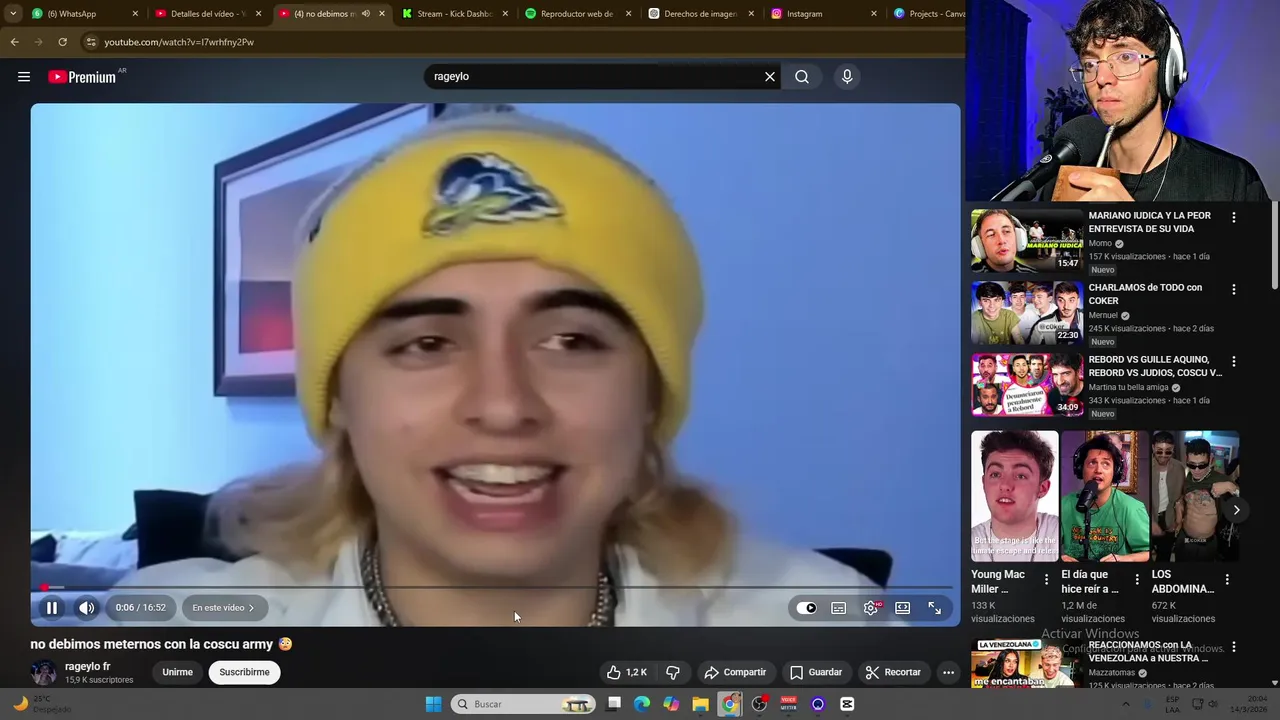Open options for 'REACCIONAMOS con LA VENEZOLANA'
Screen dimensions: 1280x720
1234,648
